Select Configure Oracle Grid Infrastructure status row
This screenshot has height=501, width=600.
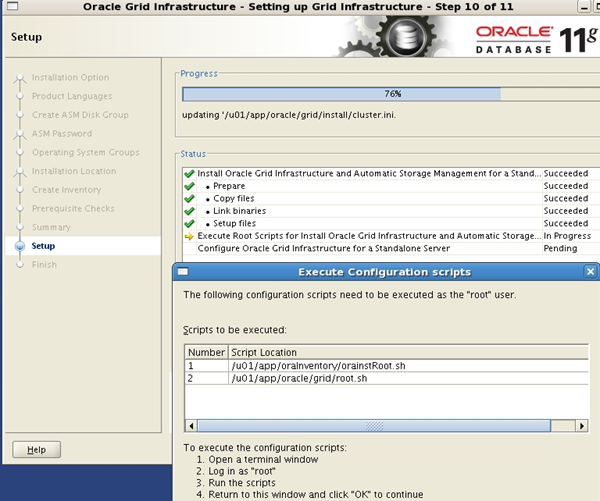tap(391, 248)
